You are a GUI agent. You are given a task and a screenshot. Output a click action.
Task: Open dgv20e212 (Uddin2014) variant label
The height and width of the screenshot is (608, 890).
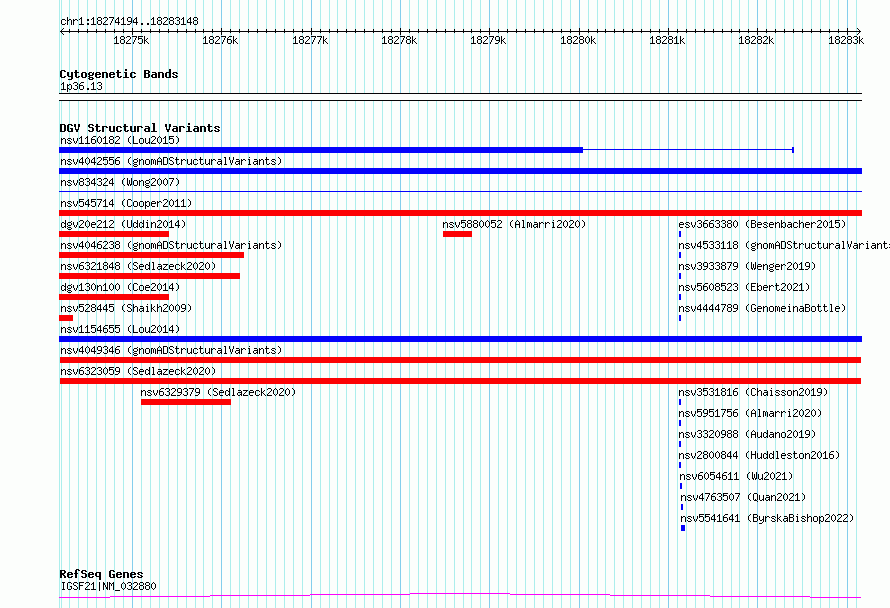[123, 224]
